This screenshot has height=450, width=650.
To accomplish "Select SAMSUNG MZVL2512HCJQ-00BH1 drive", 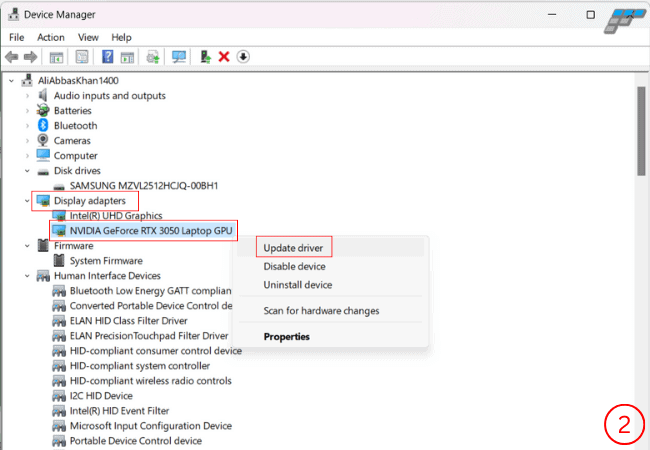I will (x=144, y=186).
